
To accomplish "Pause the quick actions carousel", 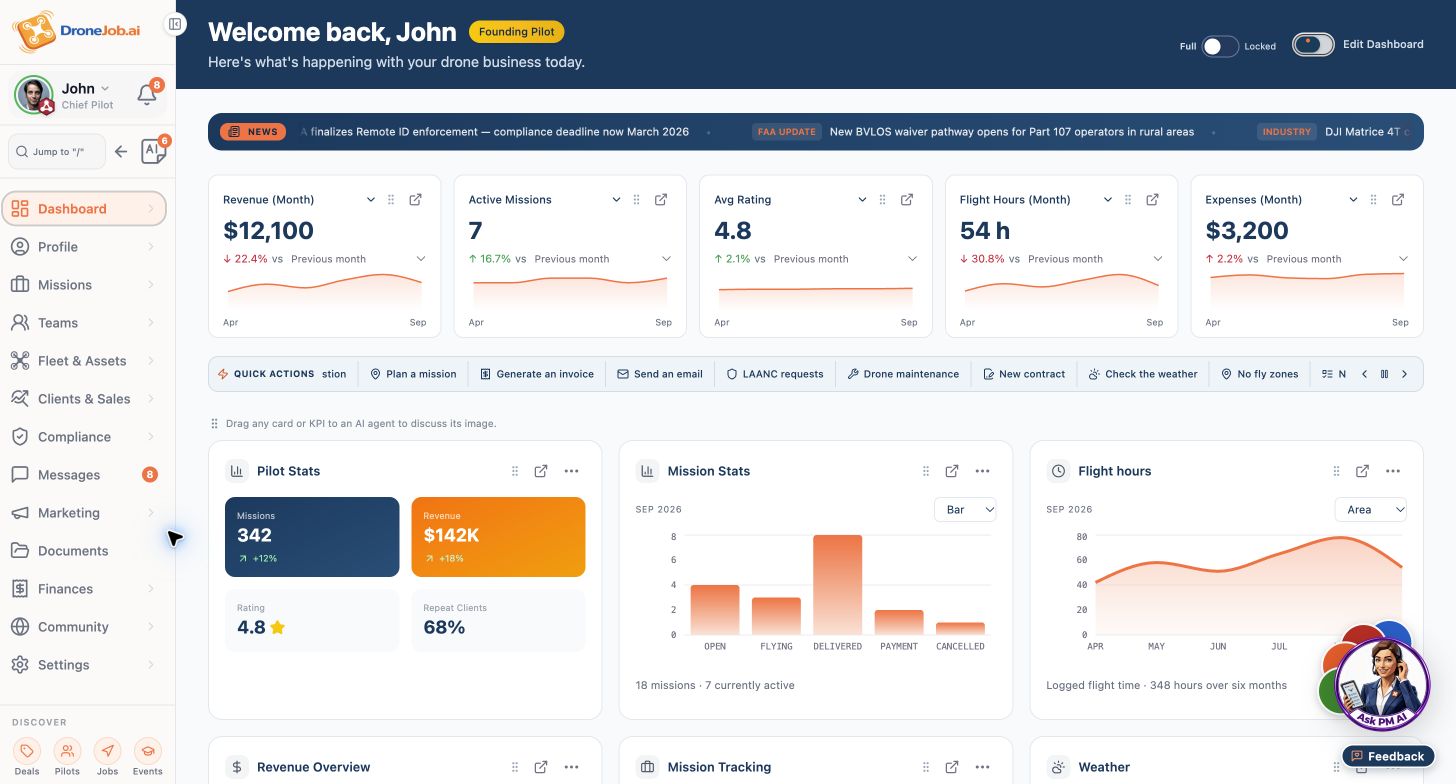I will [x=1384, y=374].
